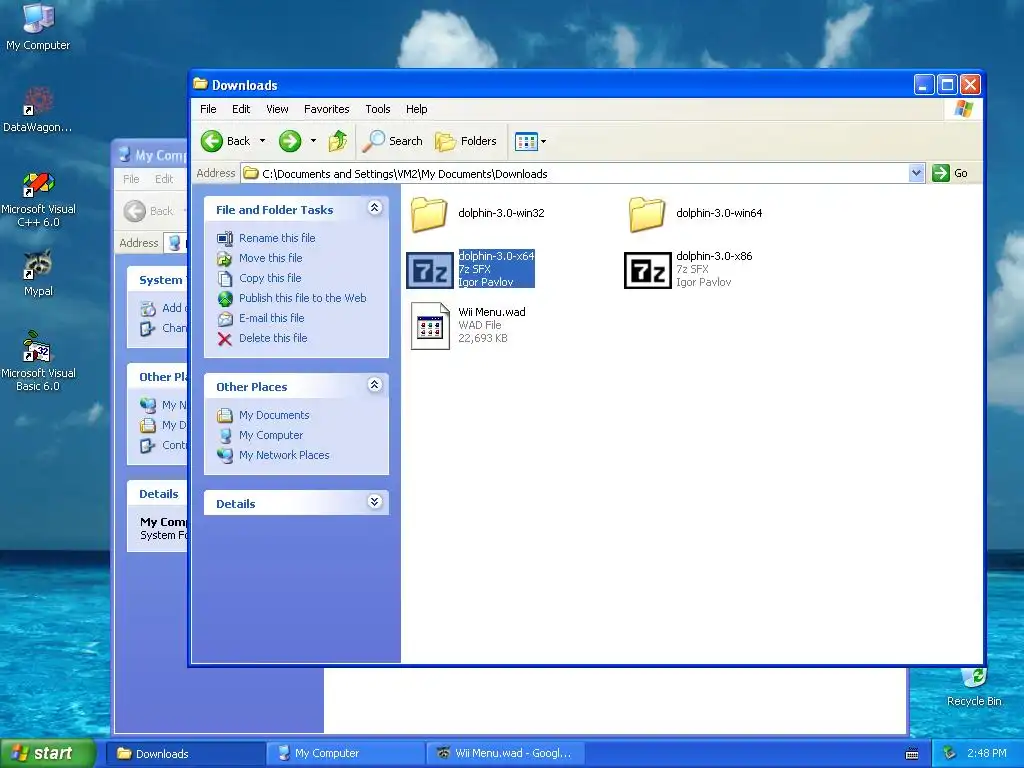The width and height of the screenshot is (1024, 768).
Task: Collapse the File and Folder Tasks panel
Action: (374, 208)
